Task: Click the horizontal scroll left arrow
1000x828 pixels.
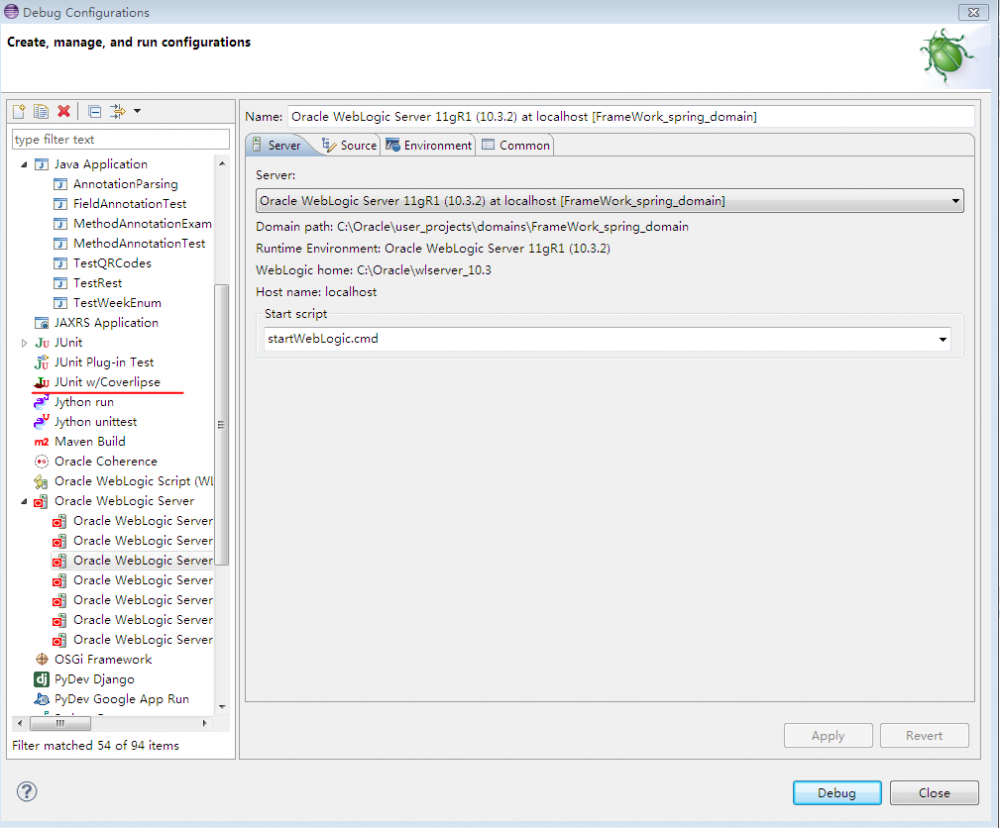Action: click(20, 723)
